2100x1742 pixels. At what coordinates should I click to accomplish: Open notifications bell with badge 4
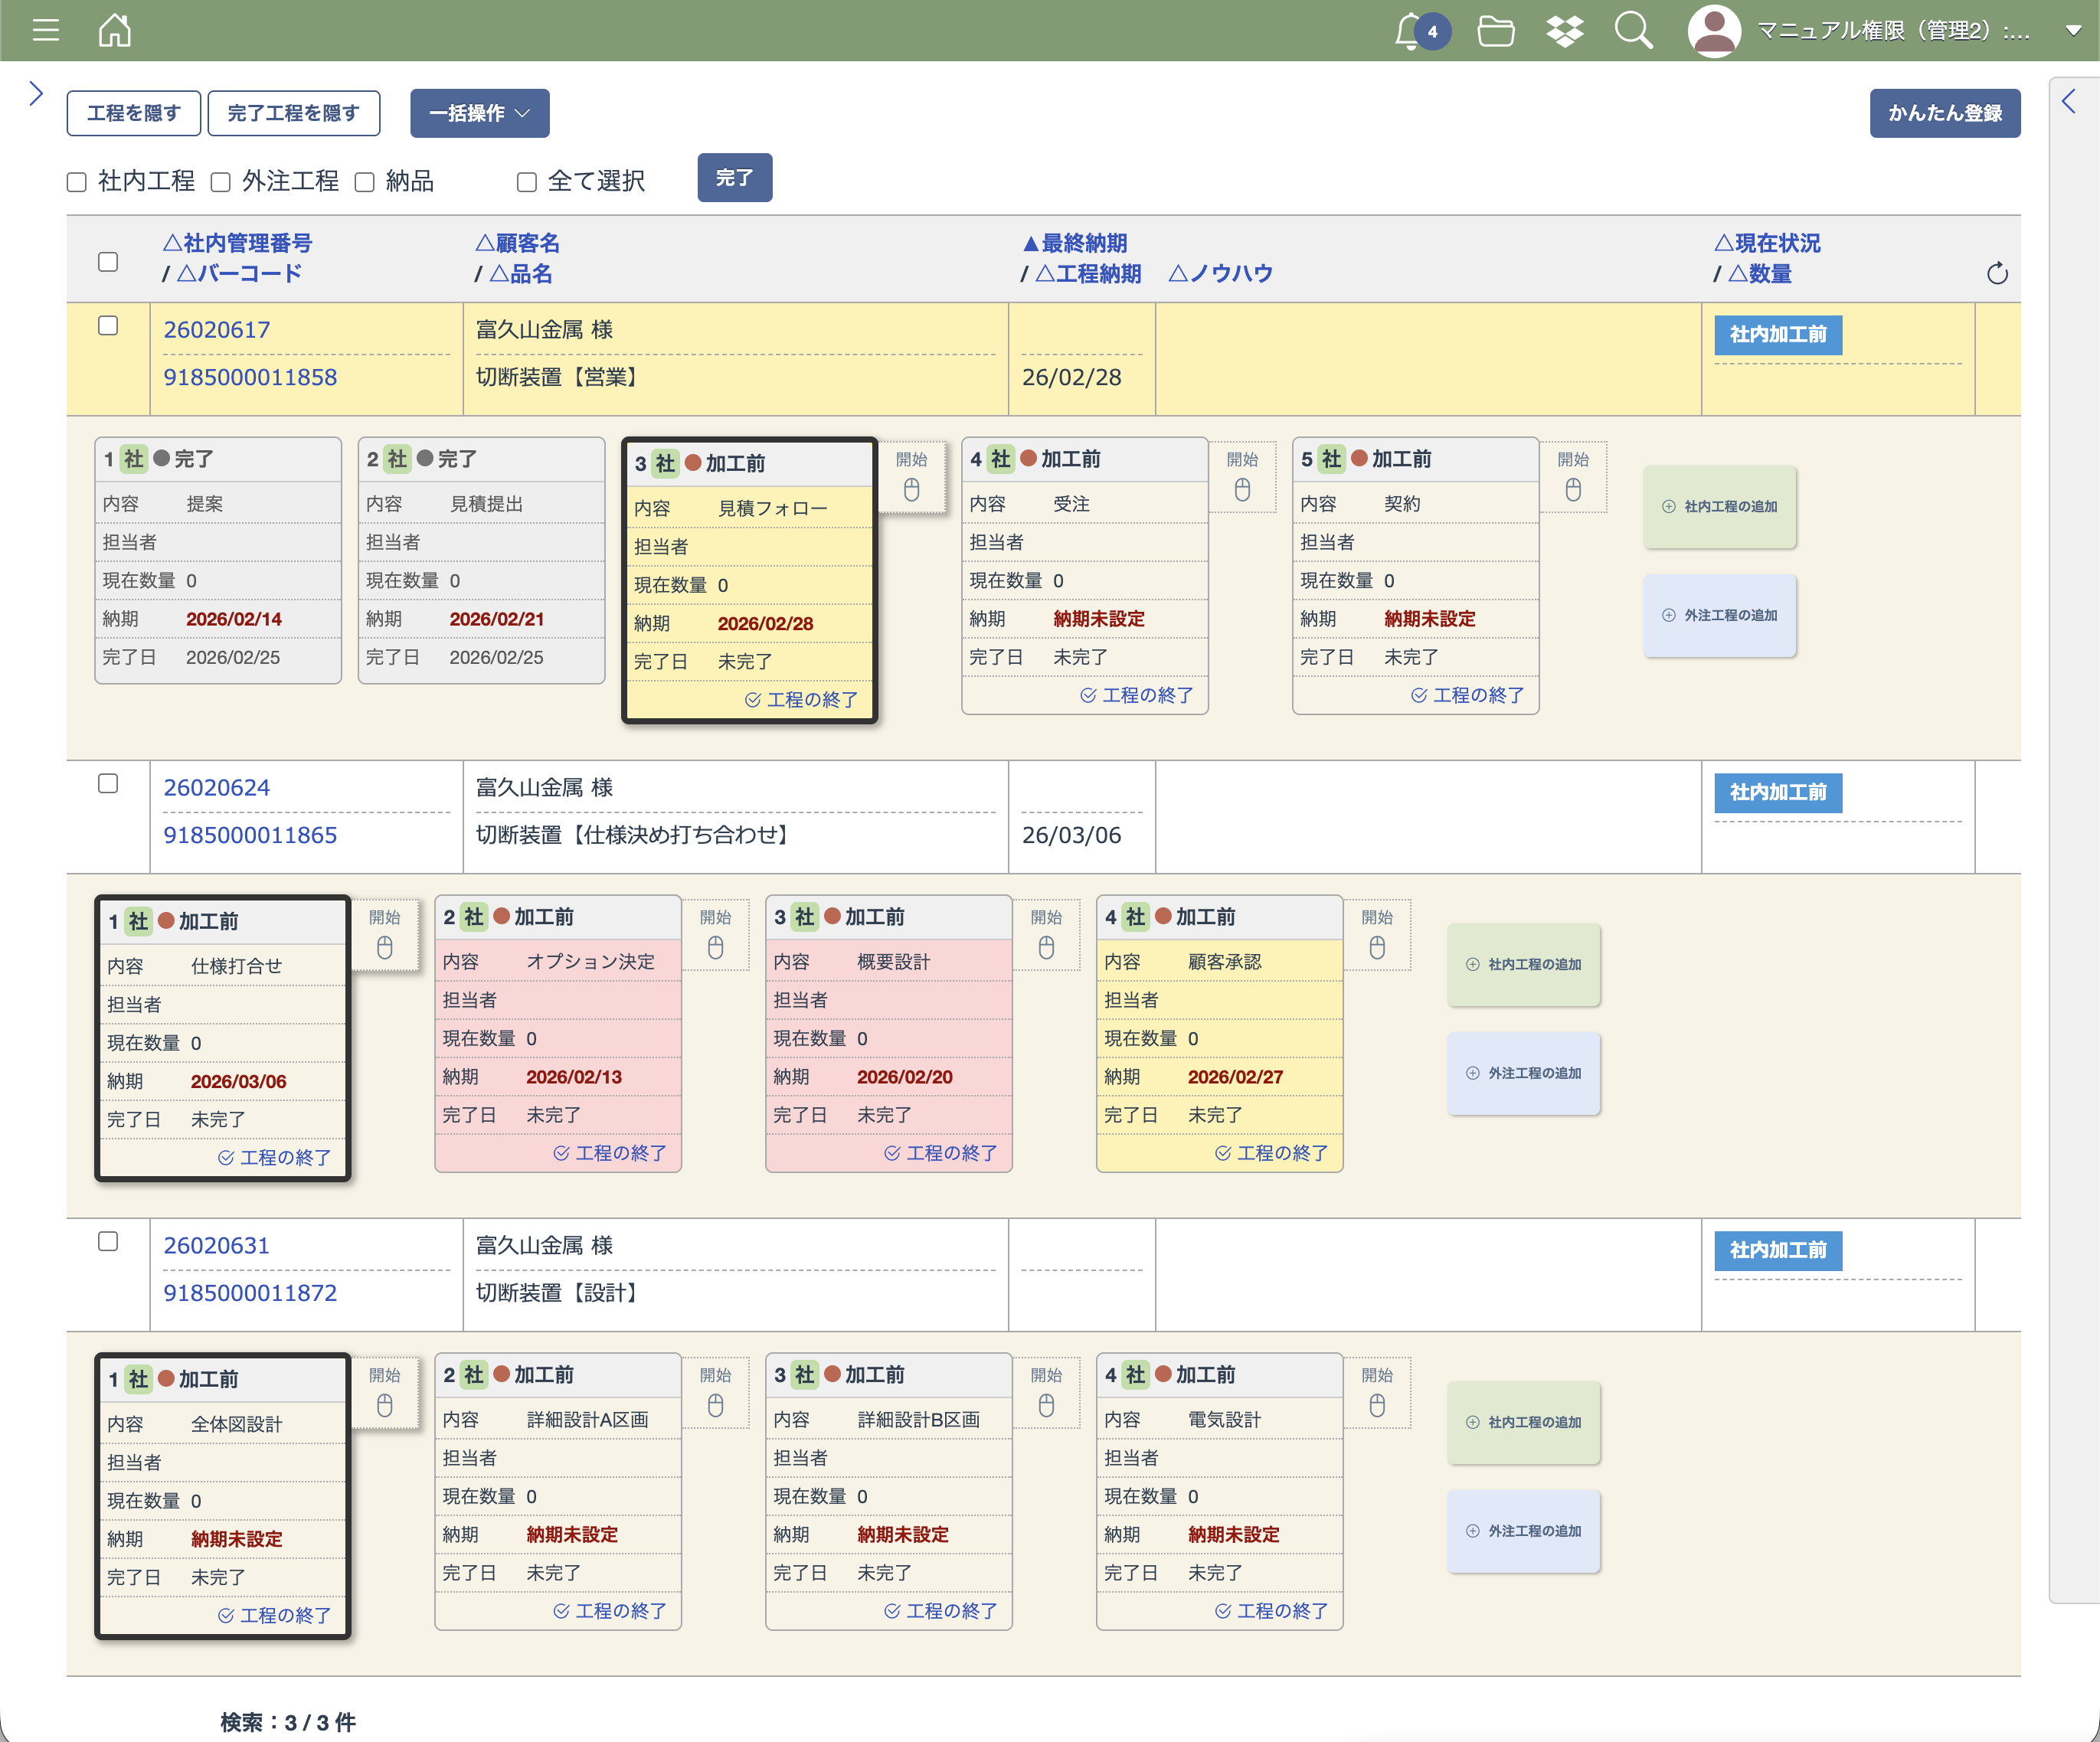[x=1410, y=31]
